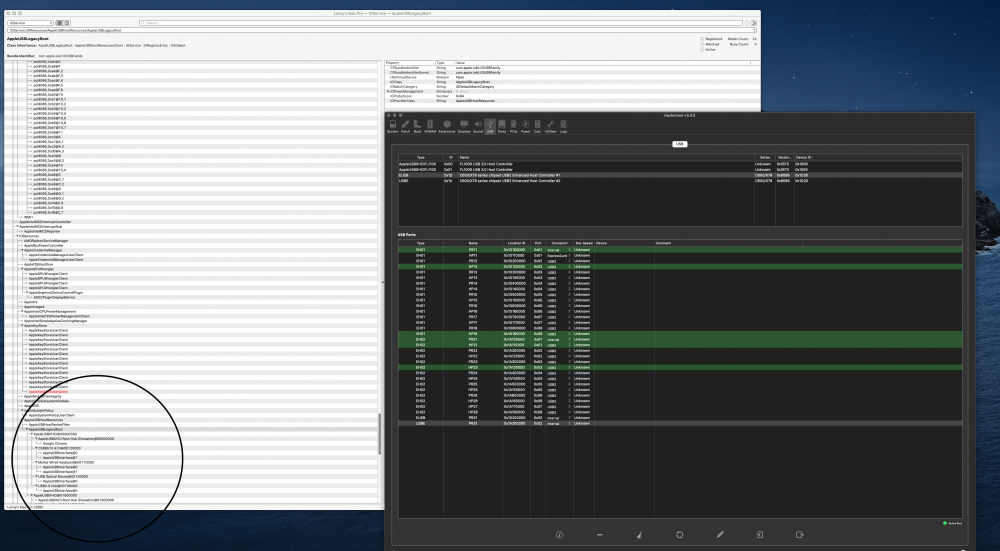Select the IOProviderClass property row

(x=572, y=101)
